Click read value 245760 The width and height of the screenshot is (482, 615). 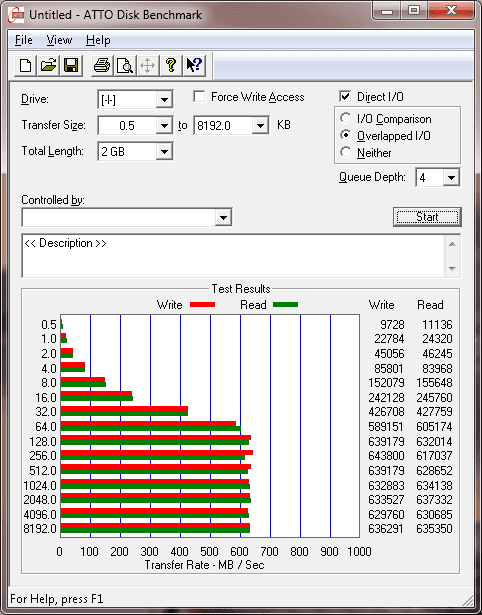(x=435, y=397)
